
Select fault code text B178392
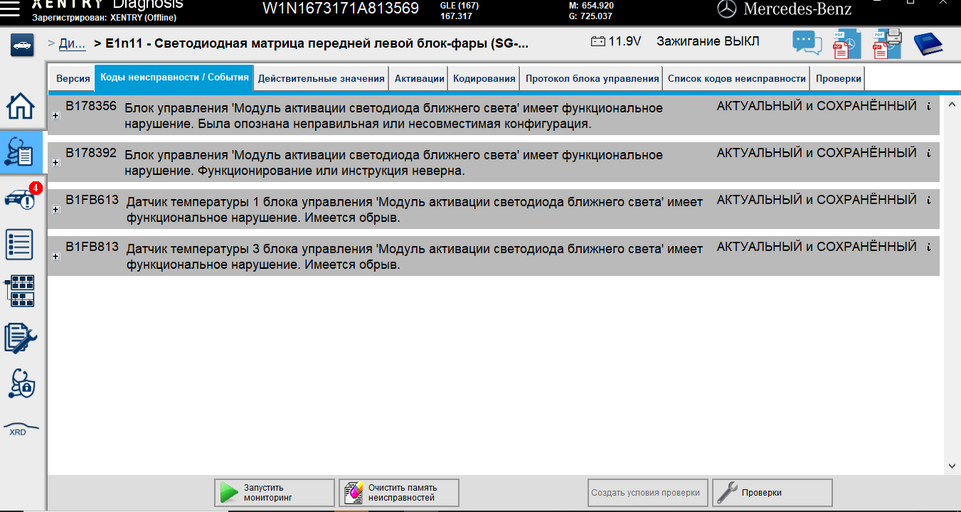pos(91,153)
